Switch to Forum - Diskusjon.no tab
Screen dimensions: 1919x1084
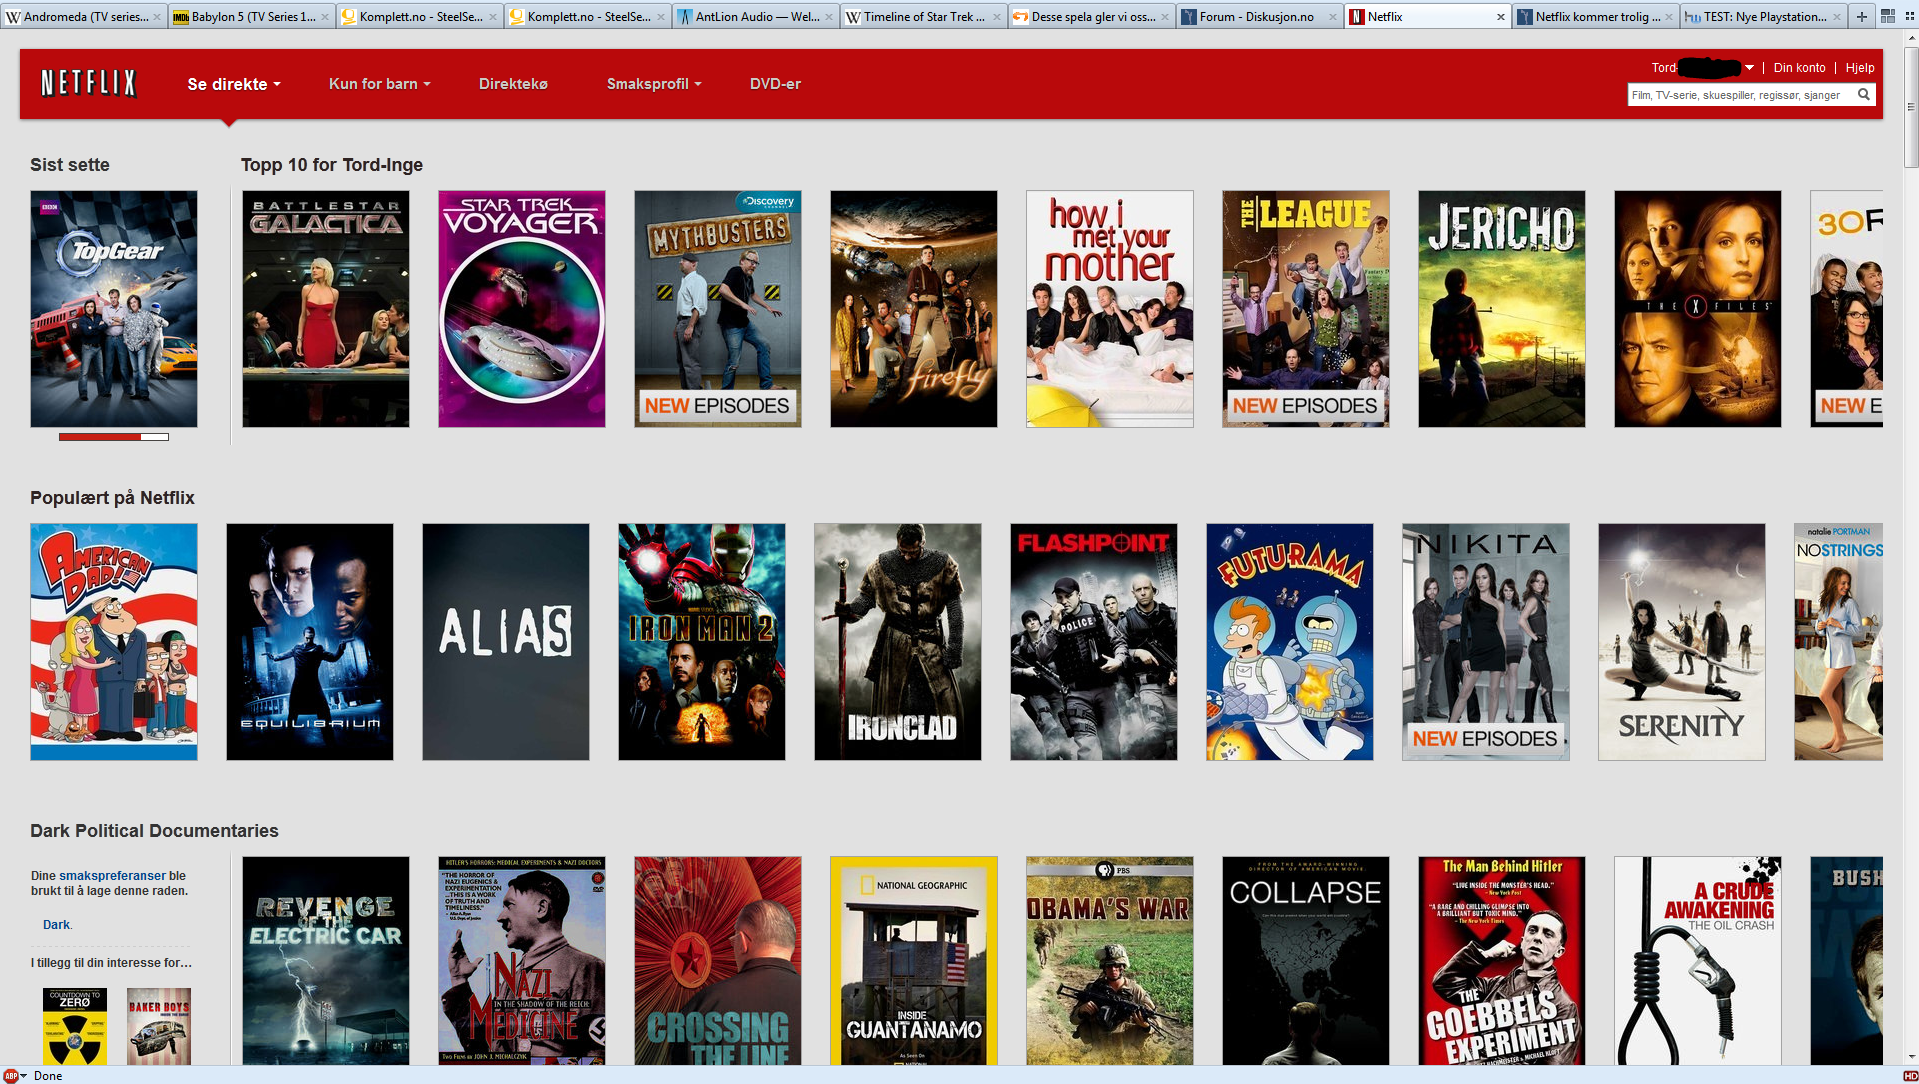(x=1258, y=17)
